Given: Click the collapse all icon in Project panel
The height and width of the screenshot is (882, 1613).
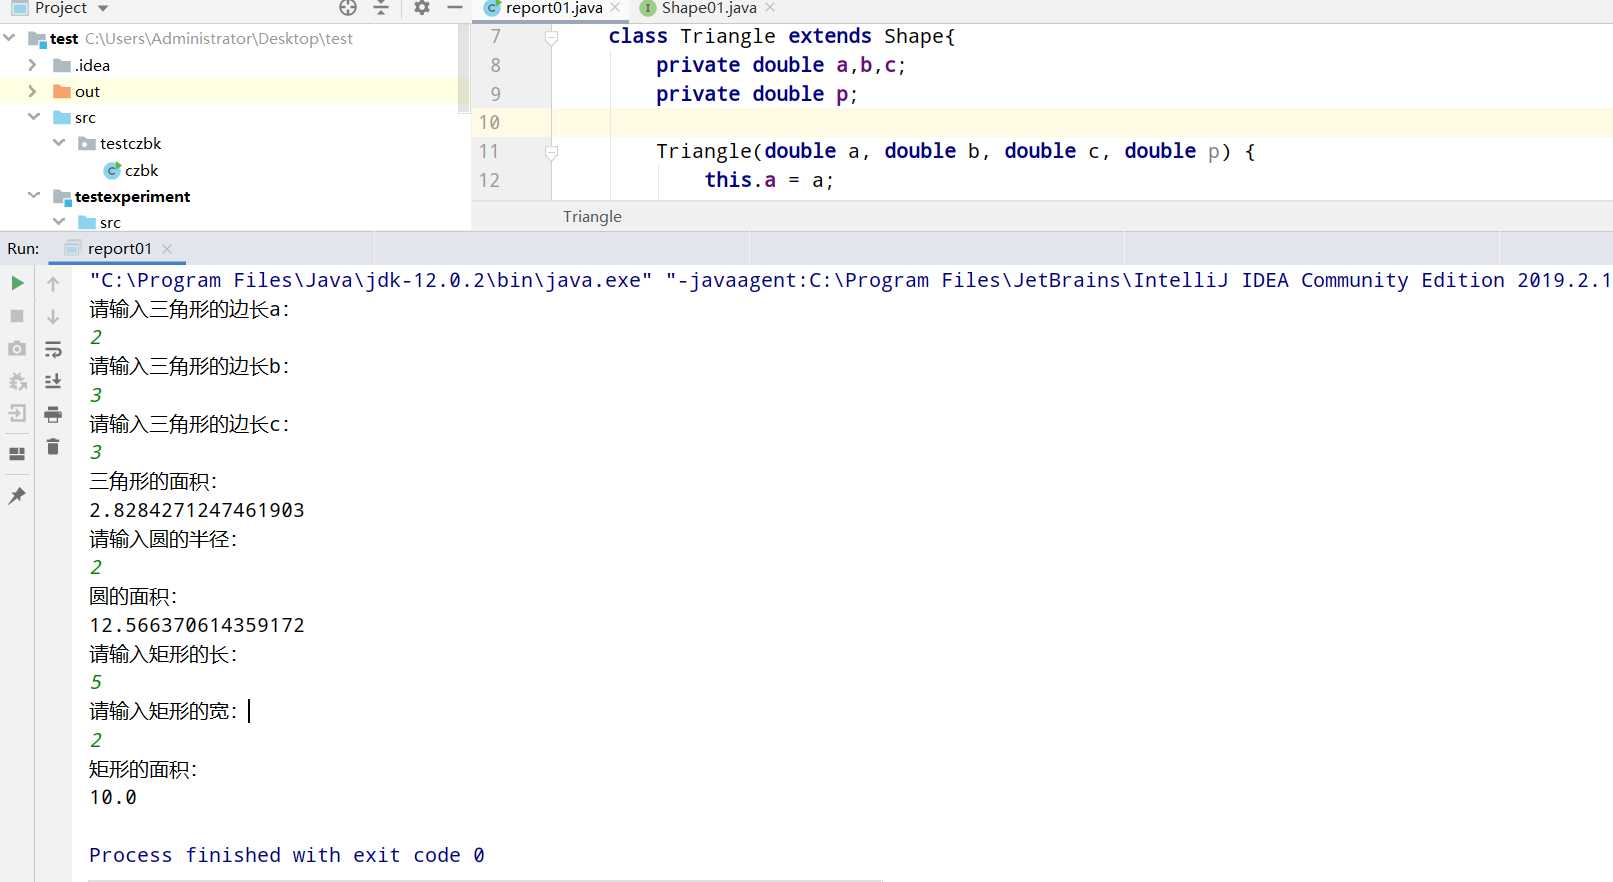Looking at the screenshot, I should (x=381, y=8).
